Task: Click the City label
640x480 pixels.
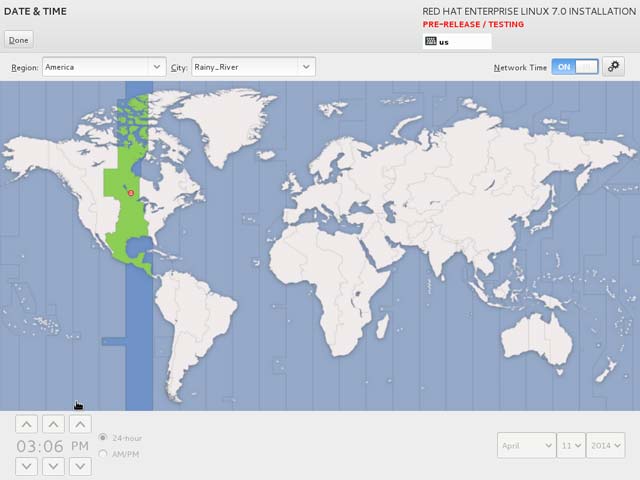Action: coord(179,68)
